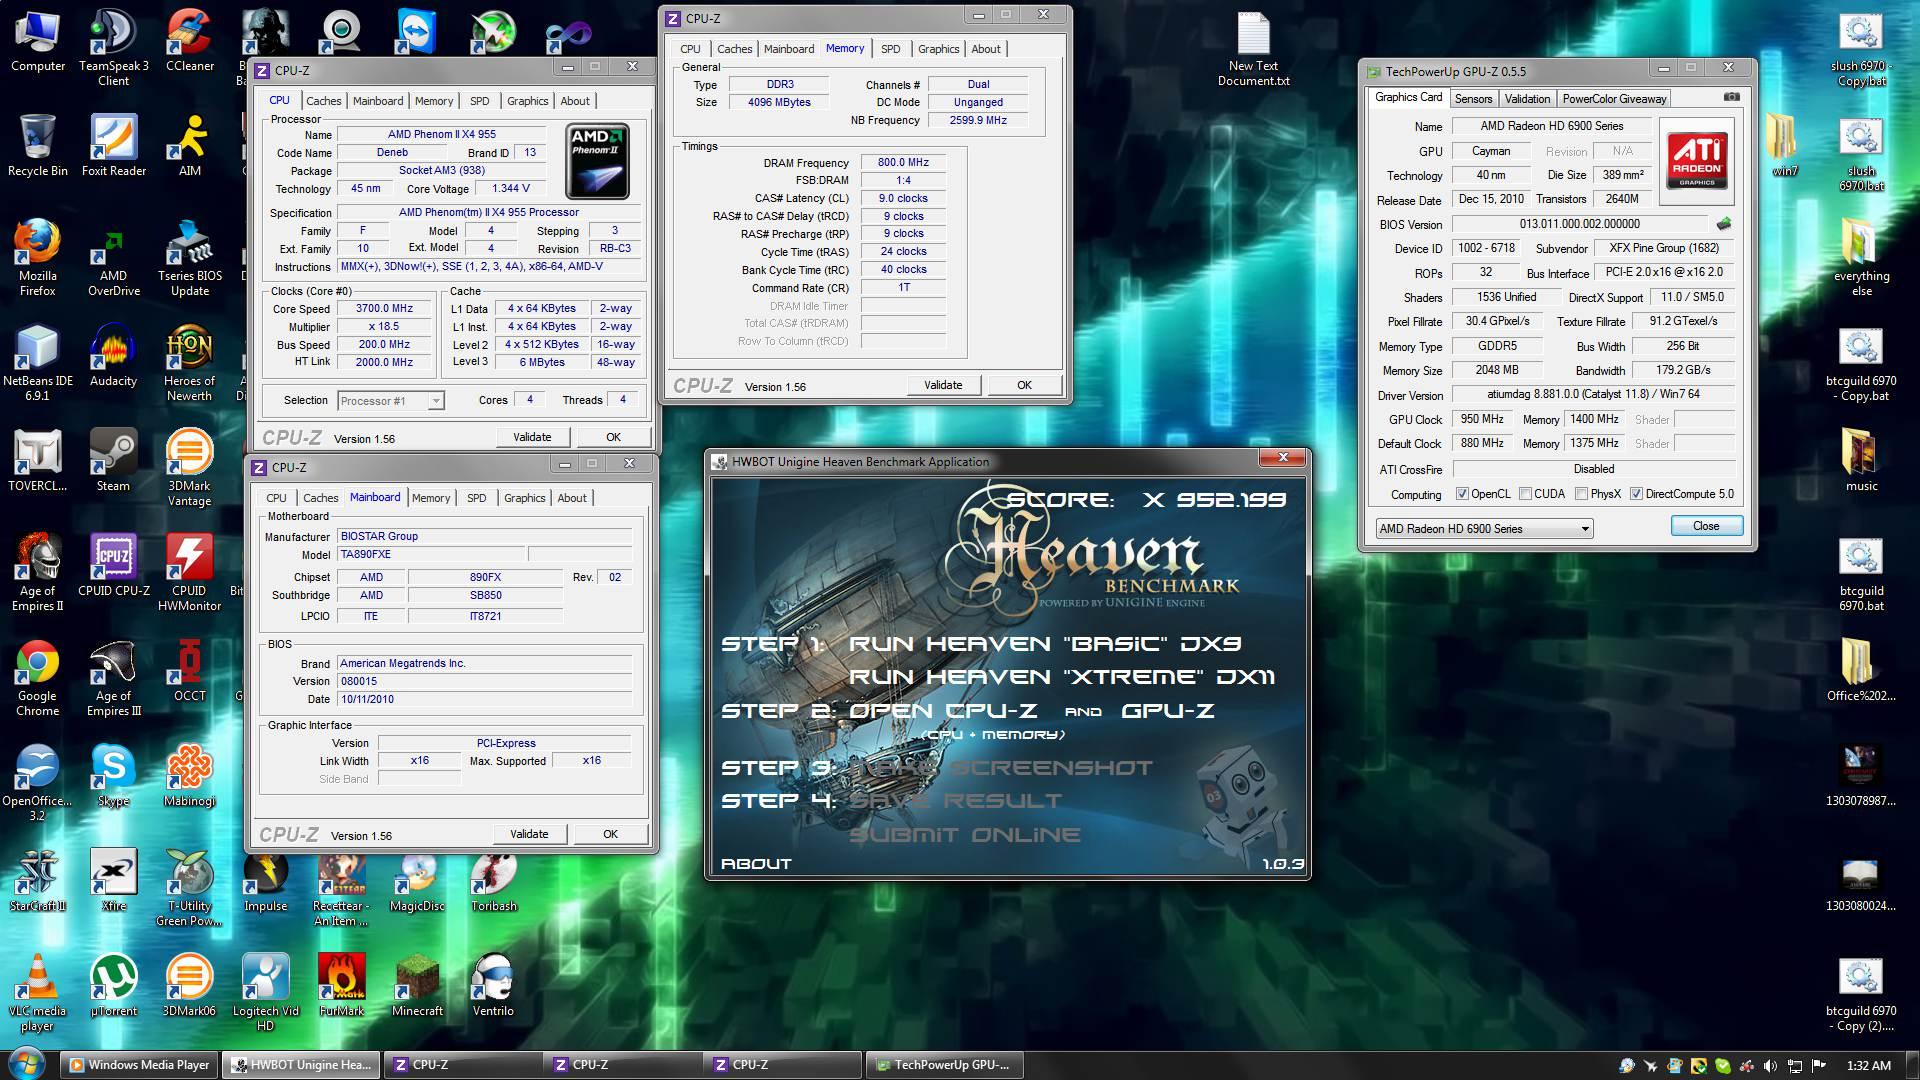Open the Computer desktop icon
Screen dimensions: 1920x1080
tap(37, 42)
